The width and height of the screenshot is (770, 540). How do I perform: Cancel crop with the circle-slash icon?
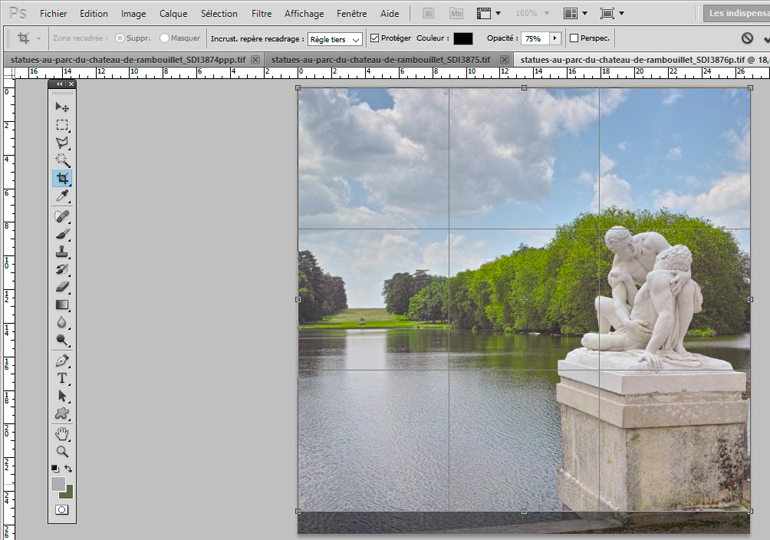pos(747,38)
